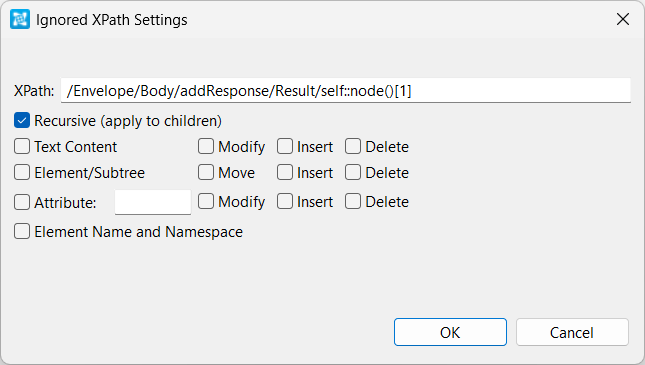Image resolution: width=645 pixels, height=365 pixels.
Task: Click into the XPath input field
Action: (x=346, y=91)
